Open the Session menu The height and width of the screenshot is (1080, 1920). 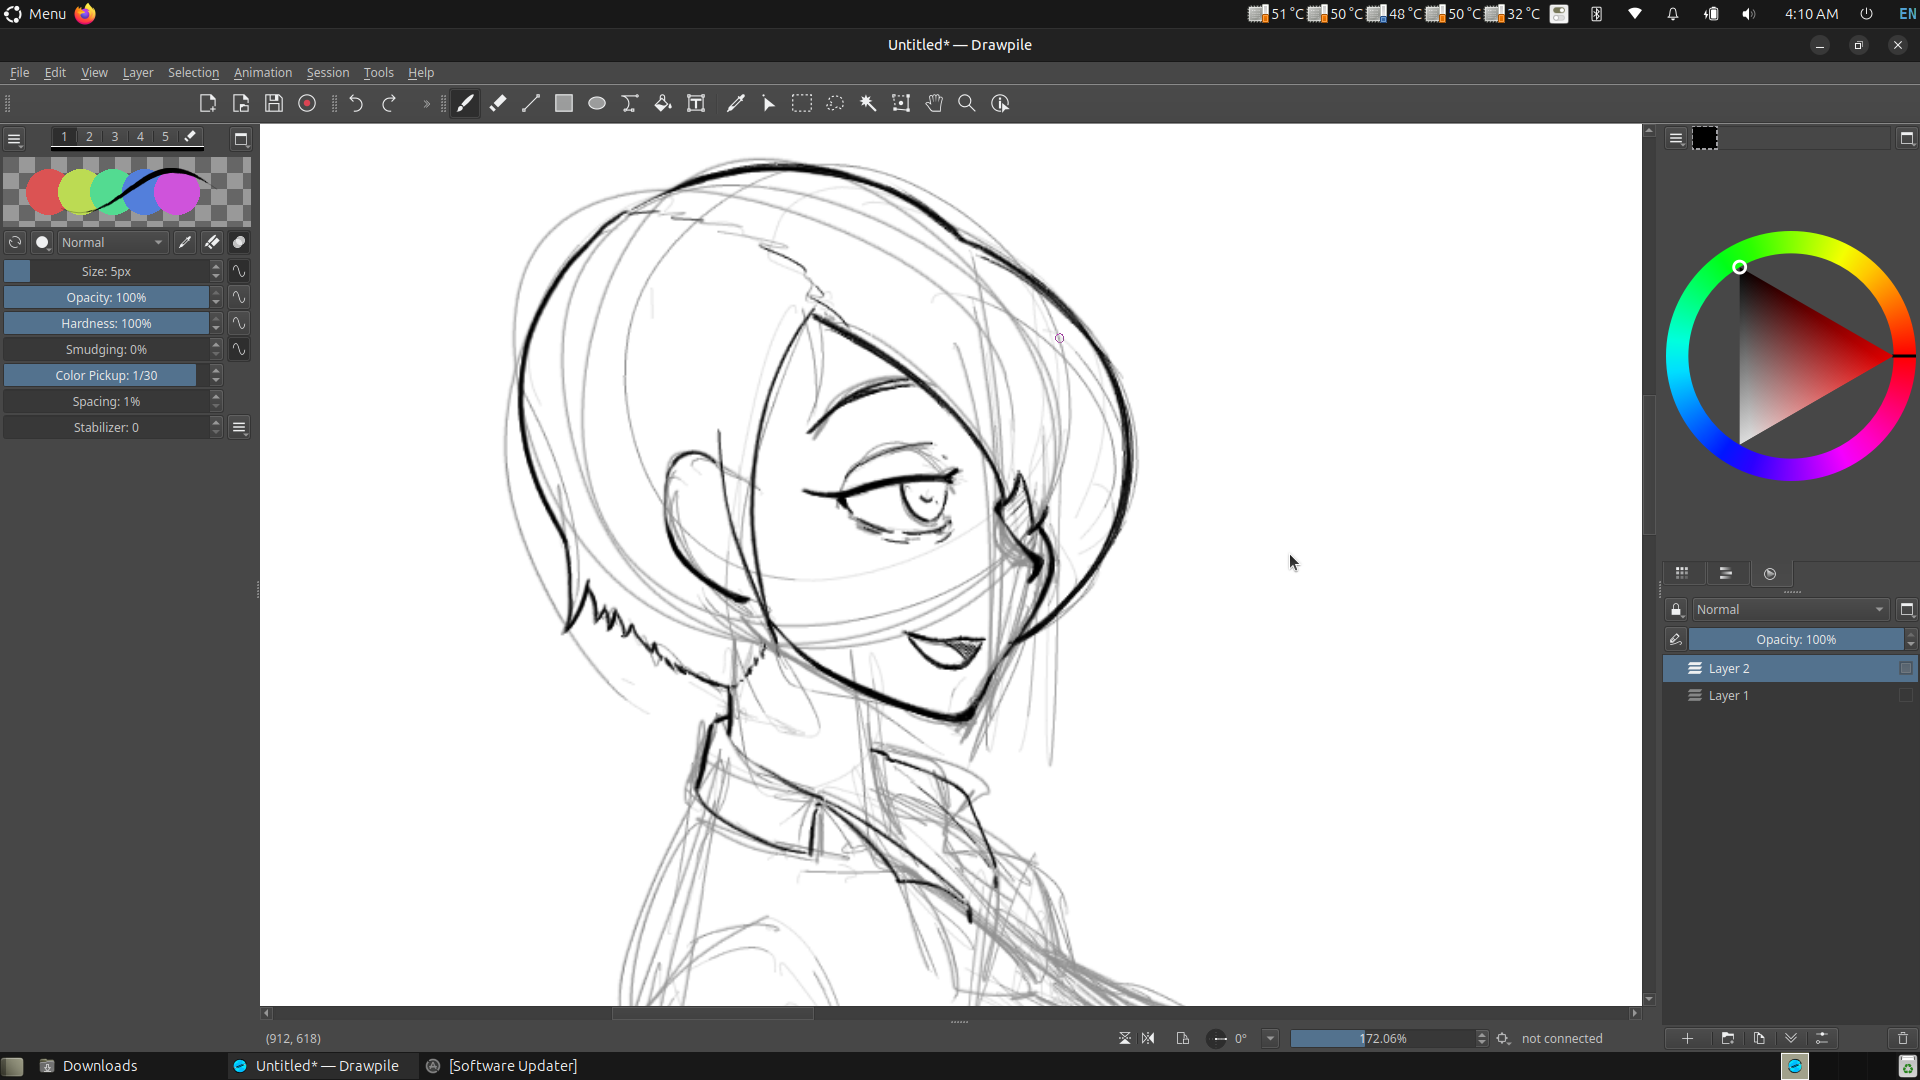[x=327, y=72]
